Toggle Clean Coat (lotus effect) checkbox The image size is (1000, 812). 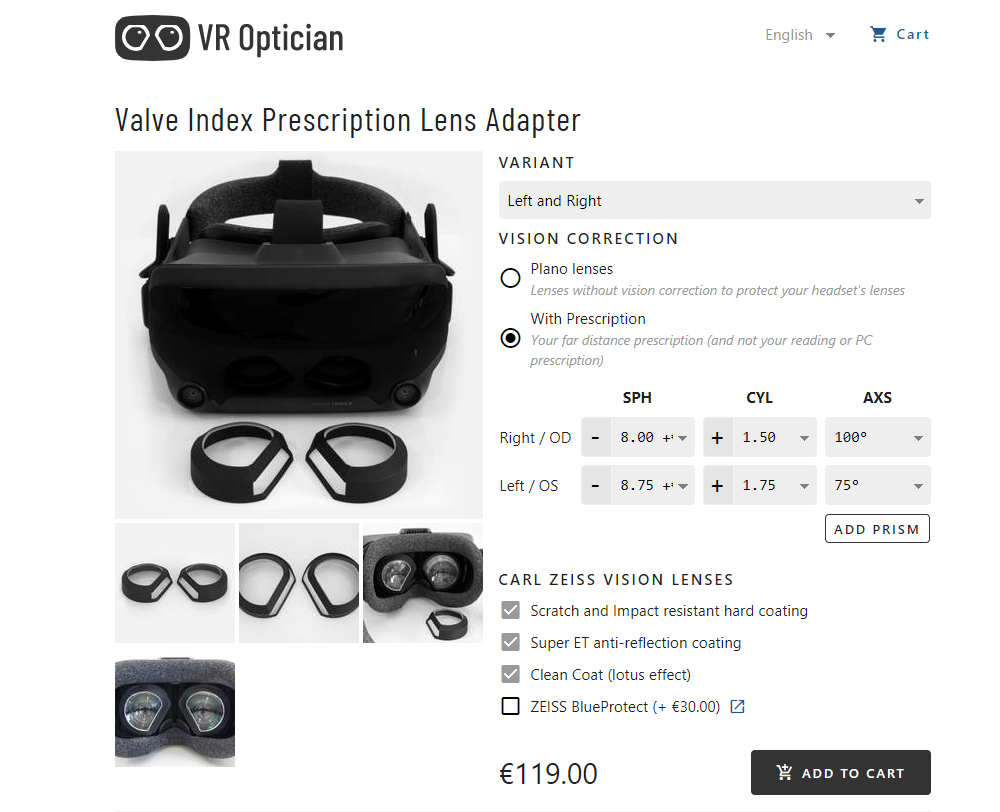[x=510, y=674]
